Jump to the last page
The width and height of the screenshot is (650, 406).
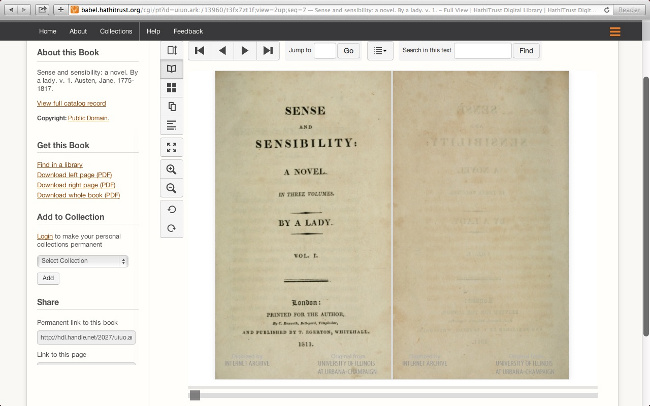click(268, 50)
